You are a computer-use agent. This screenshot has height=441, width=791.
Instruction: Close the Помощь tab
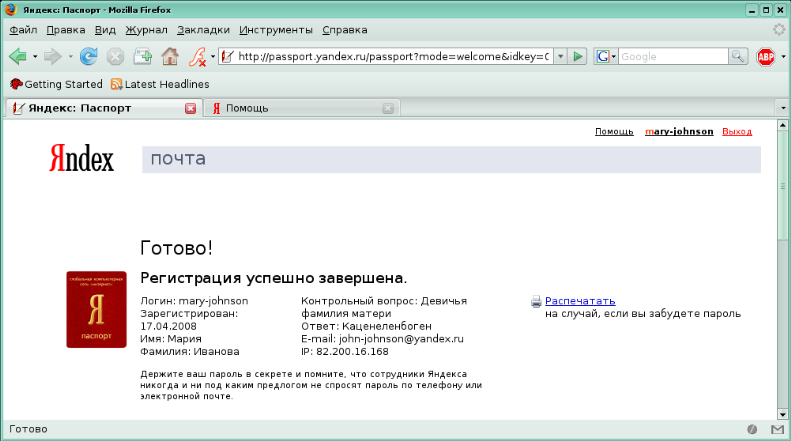click(x=387, y=108)
